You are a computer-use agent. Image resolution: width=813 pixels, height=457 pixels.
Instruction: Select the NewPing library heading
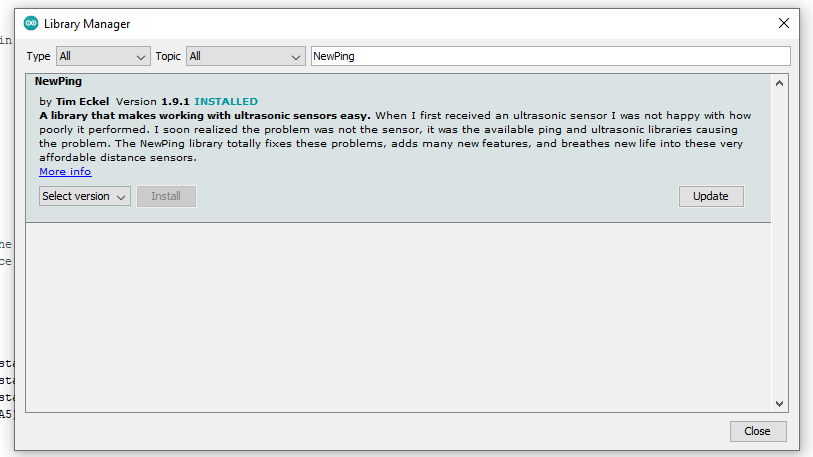(x=58, y=82)
